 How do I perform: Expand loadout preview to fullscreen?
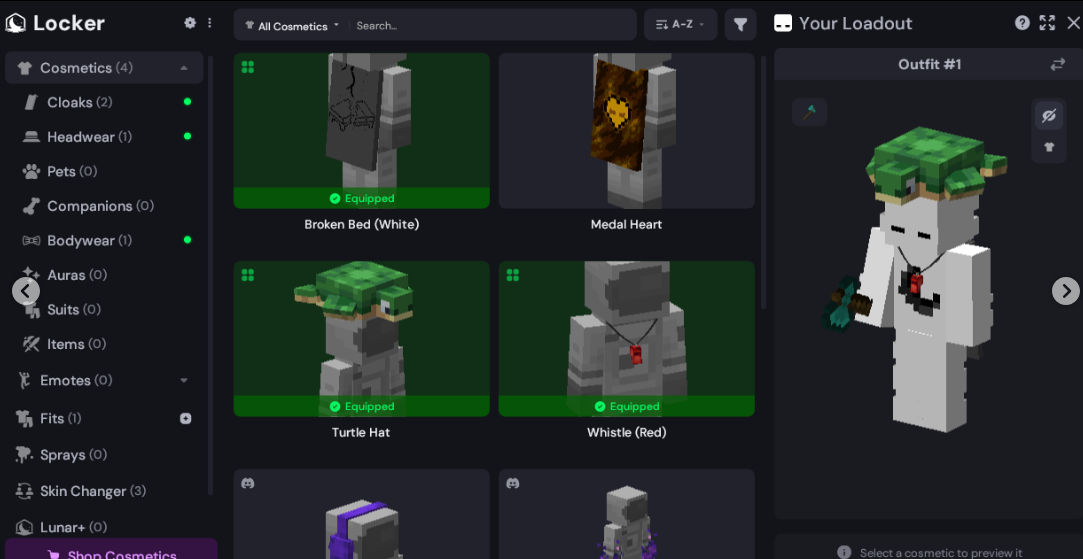(1047, 23)
